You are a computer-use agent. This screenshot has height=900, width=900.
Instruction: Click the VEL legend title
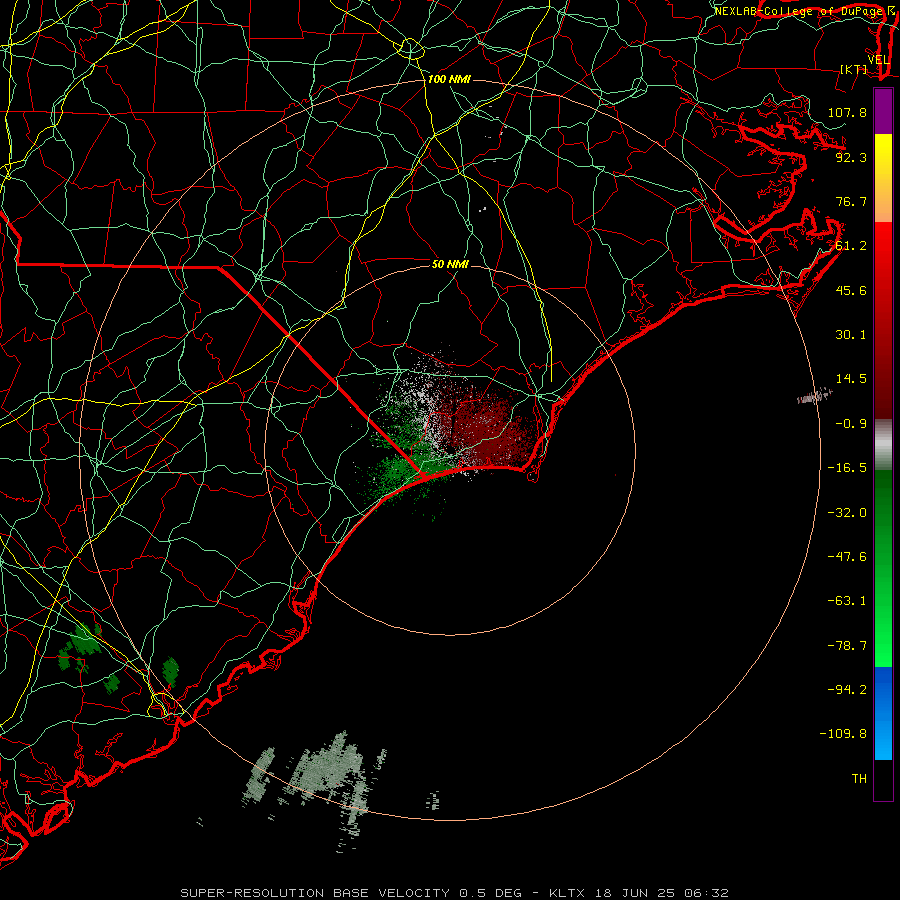coord(878,59)
